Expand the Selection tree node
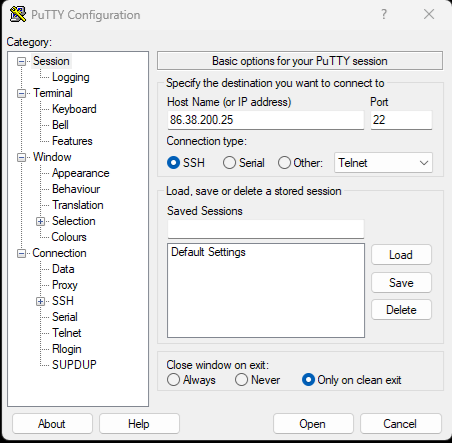Viewport: 452px width, 443px height. pyautogui.click(x=40, y=221)
